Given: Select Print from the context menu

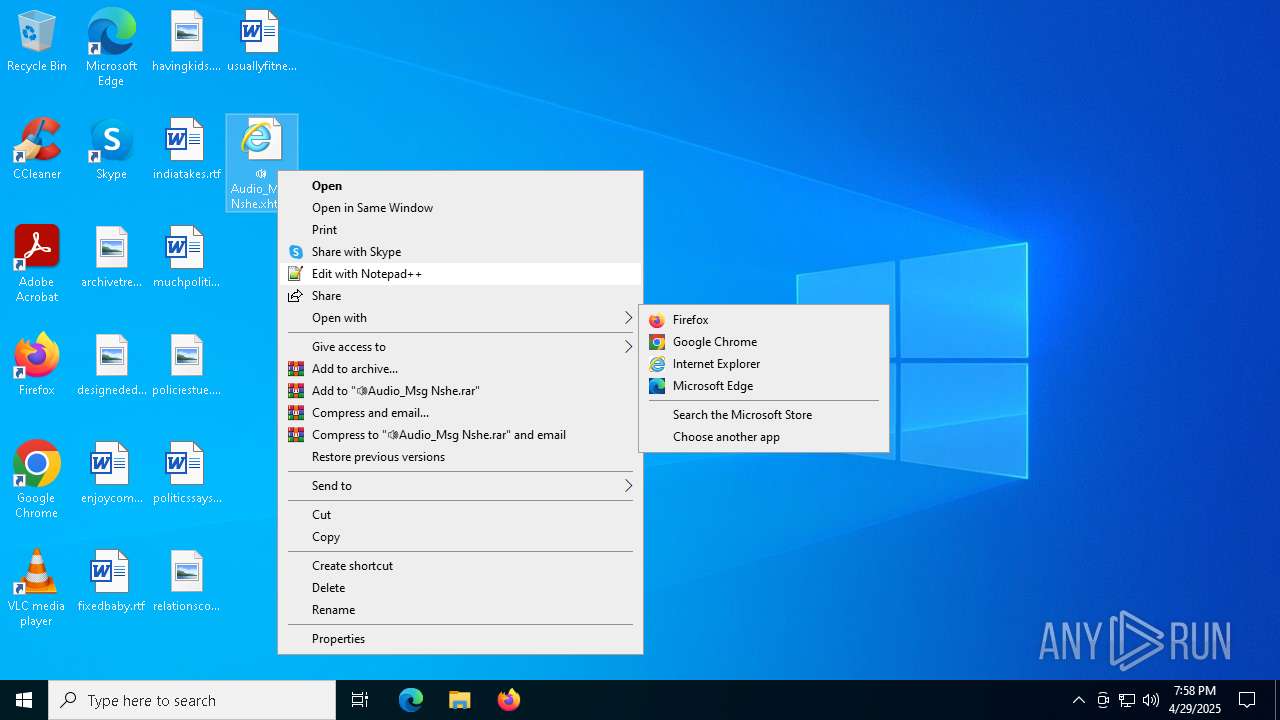Looking at the screenshot, I should (460, 230).
